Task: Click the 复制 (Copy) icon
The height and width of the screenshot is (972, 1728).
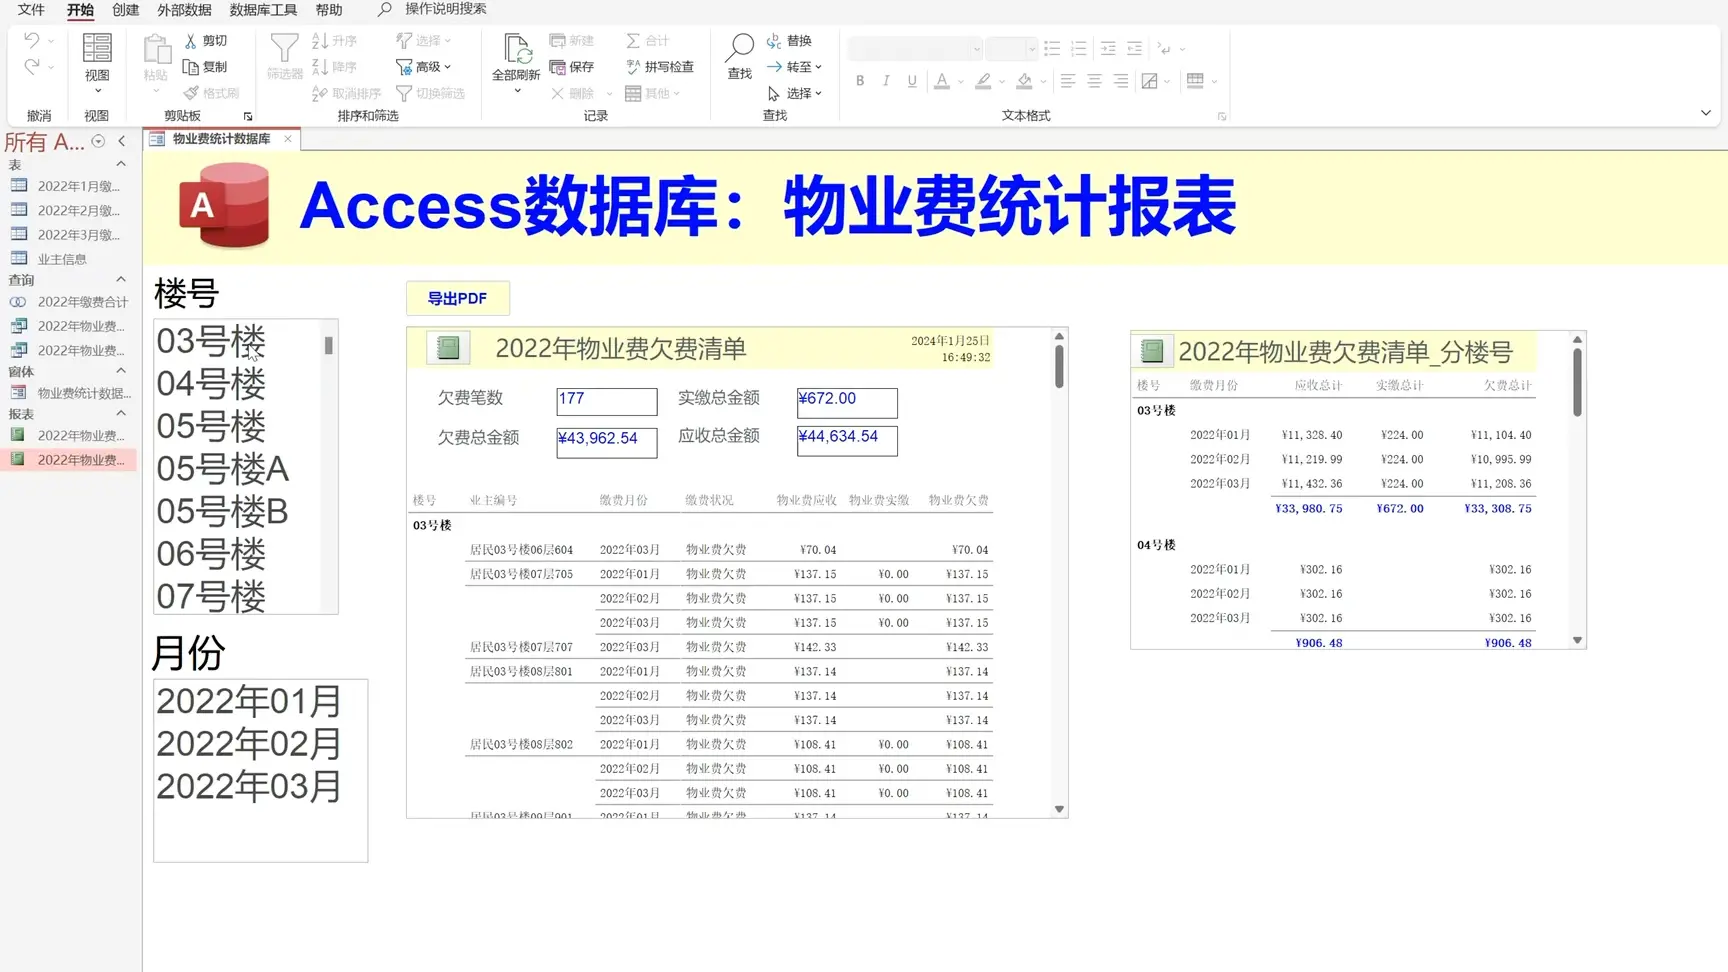Action: point(191,67)
